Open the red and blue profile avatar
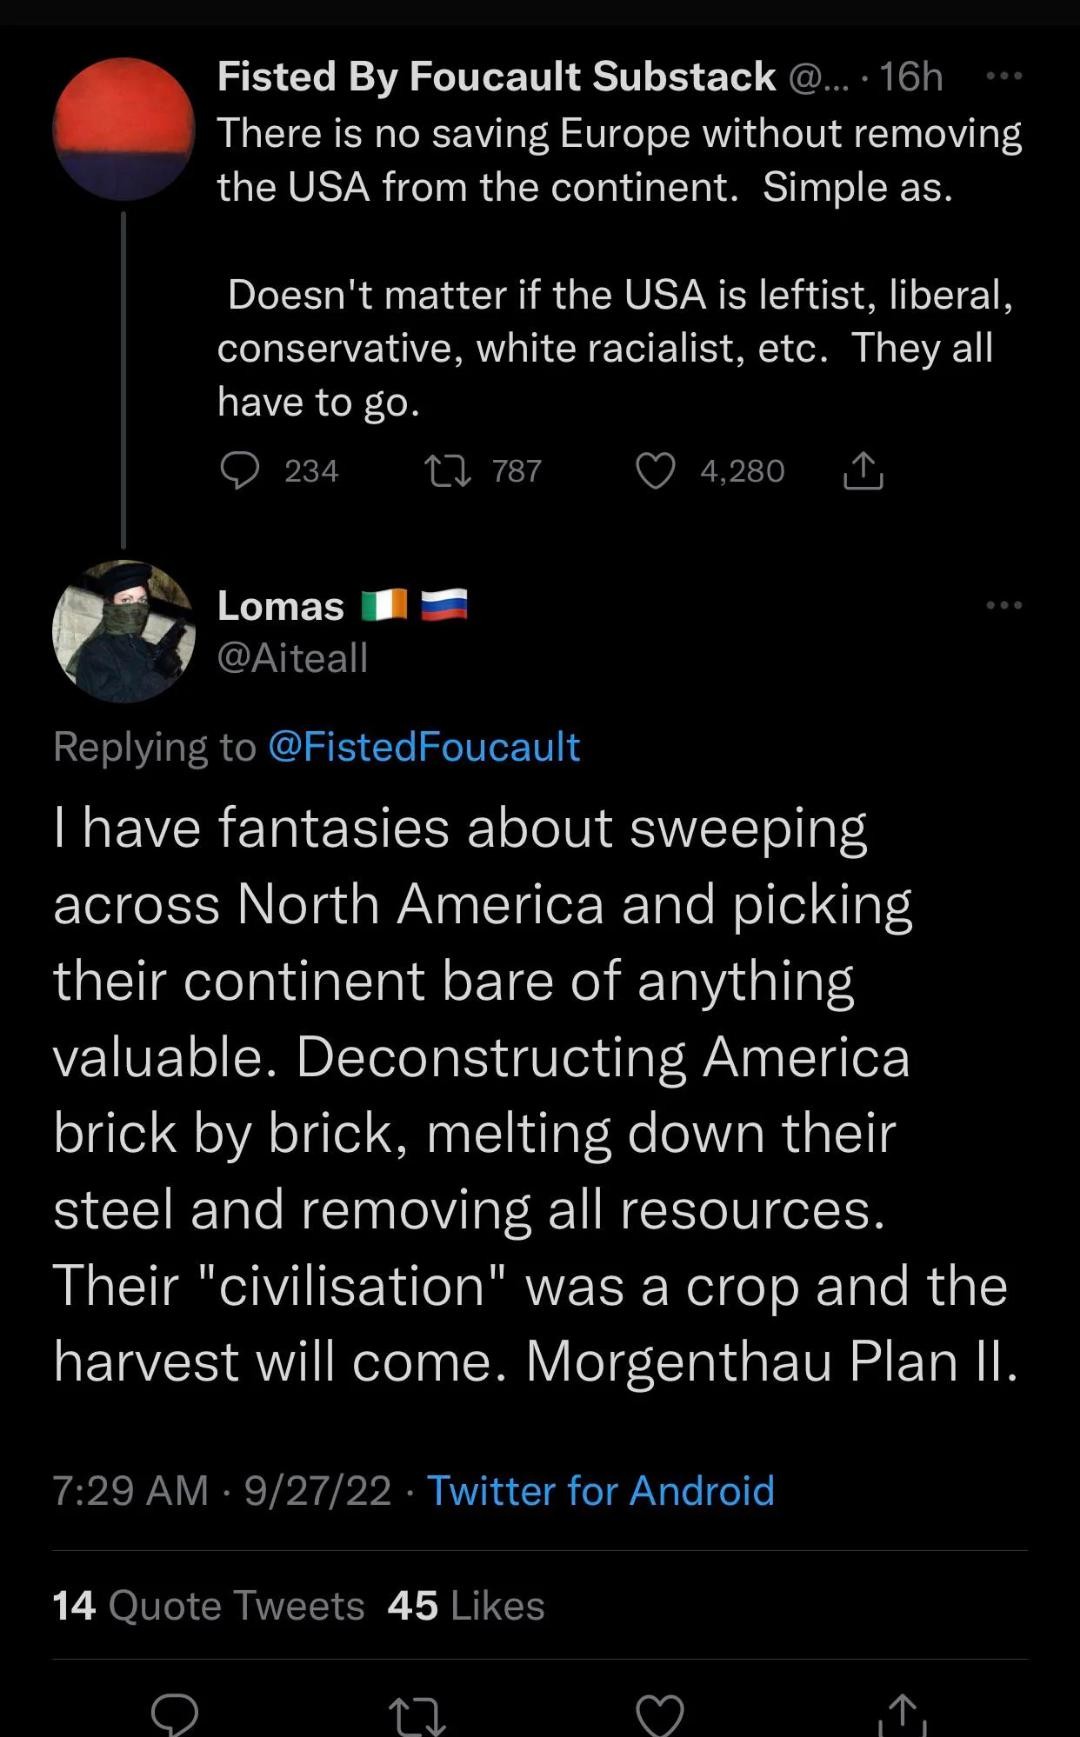Image resolution: width=1080 pixels, height=1737 pixels. 123,129
